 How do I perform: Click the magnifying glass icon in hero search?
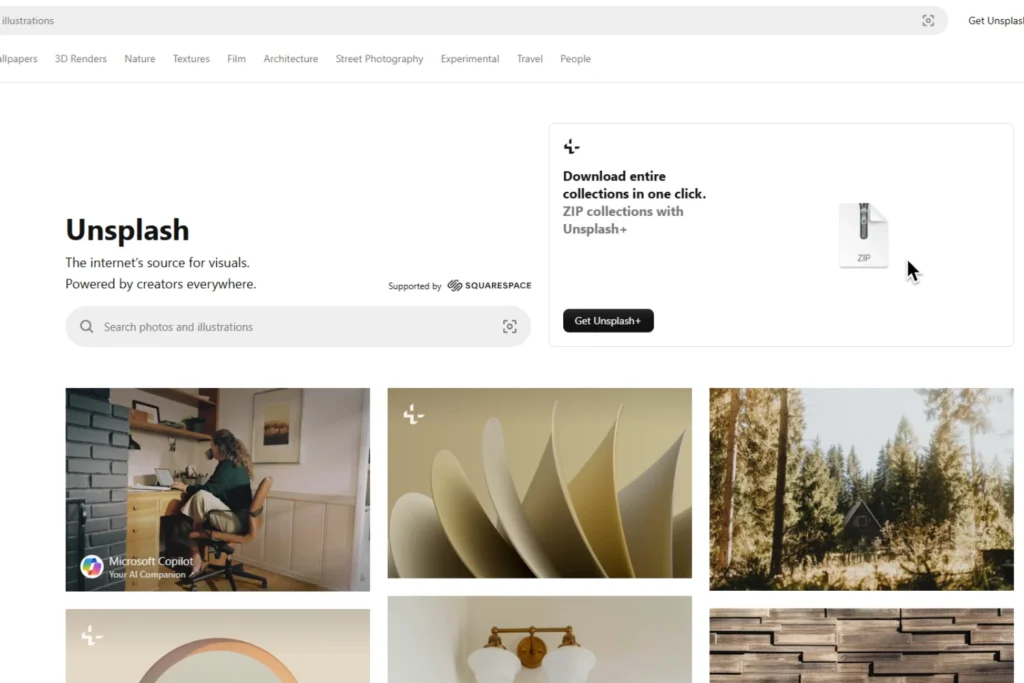86,326
